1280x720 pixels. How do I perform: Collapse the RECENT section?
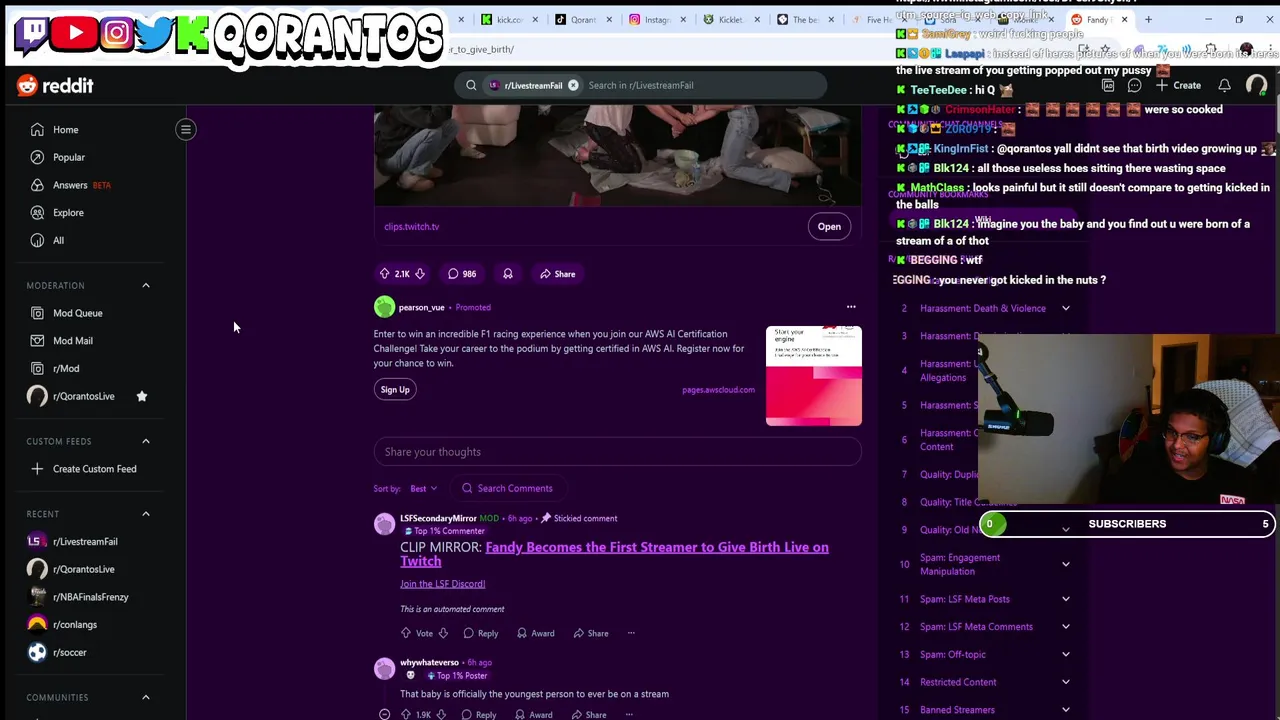click(146, 514)
